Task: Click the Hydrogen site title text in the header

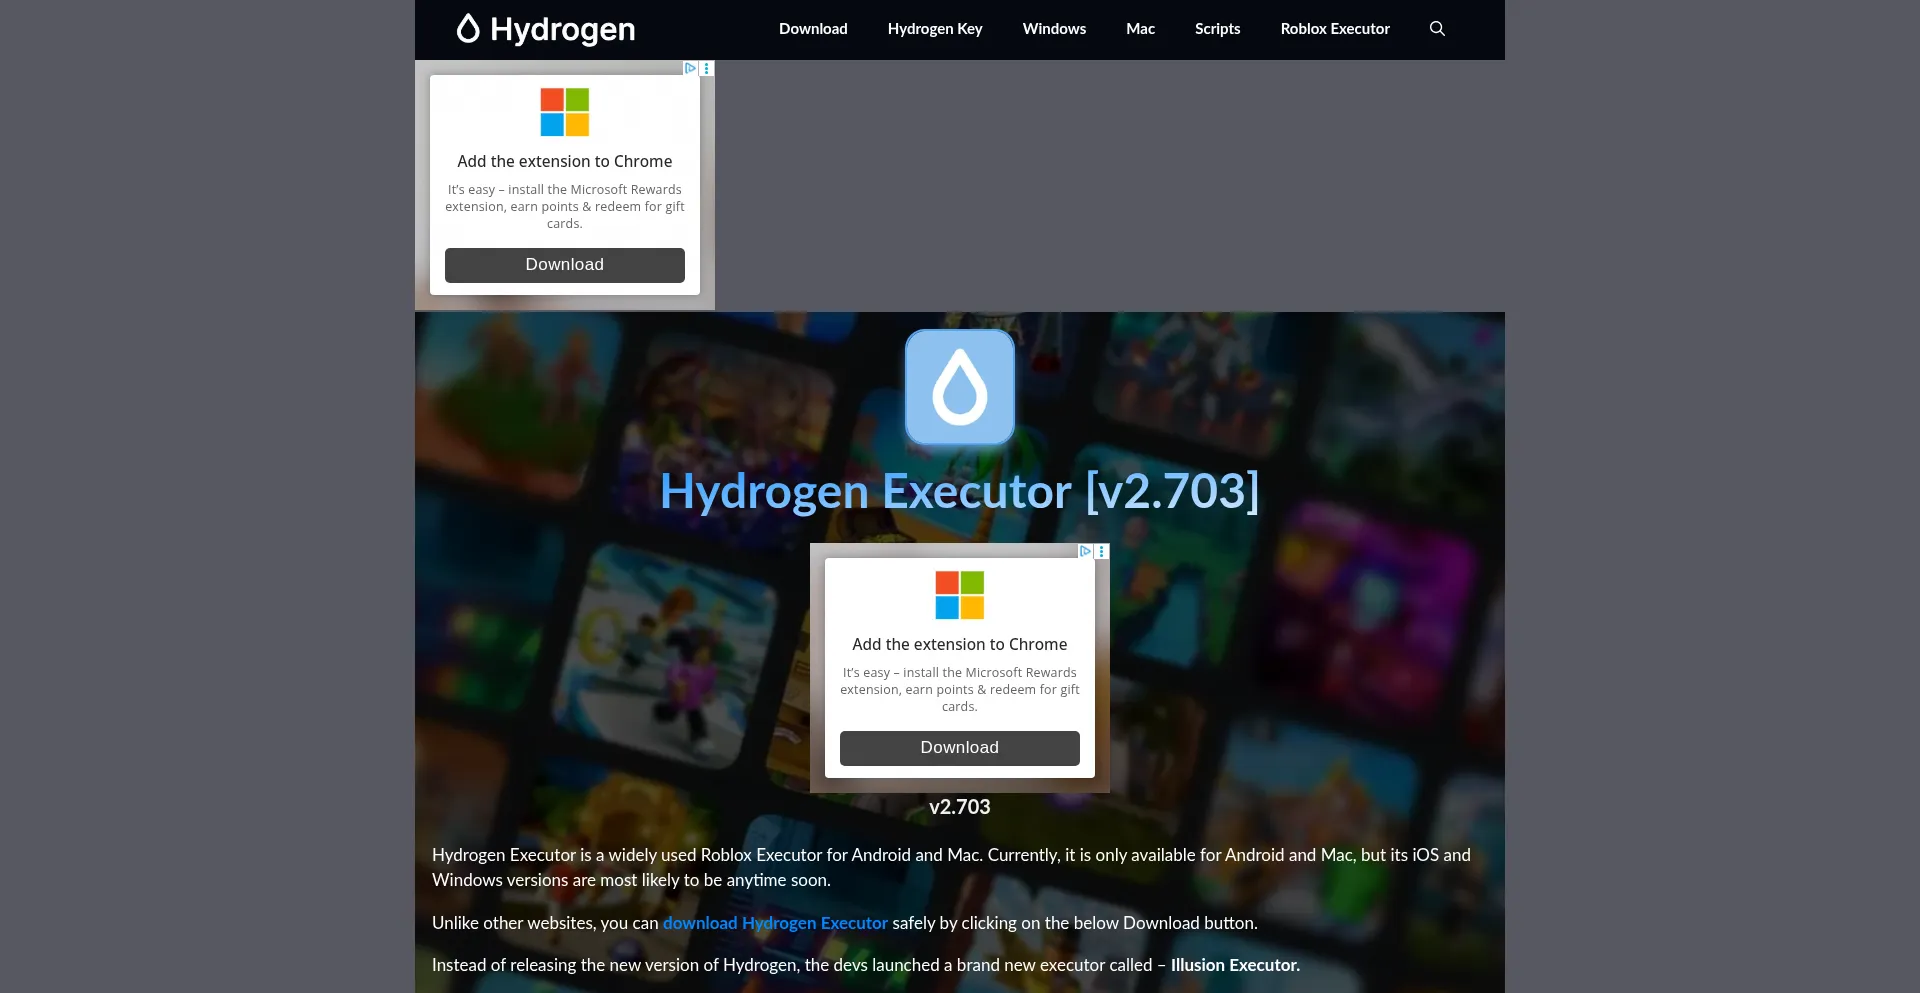Action: click(563, 30)
